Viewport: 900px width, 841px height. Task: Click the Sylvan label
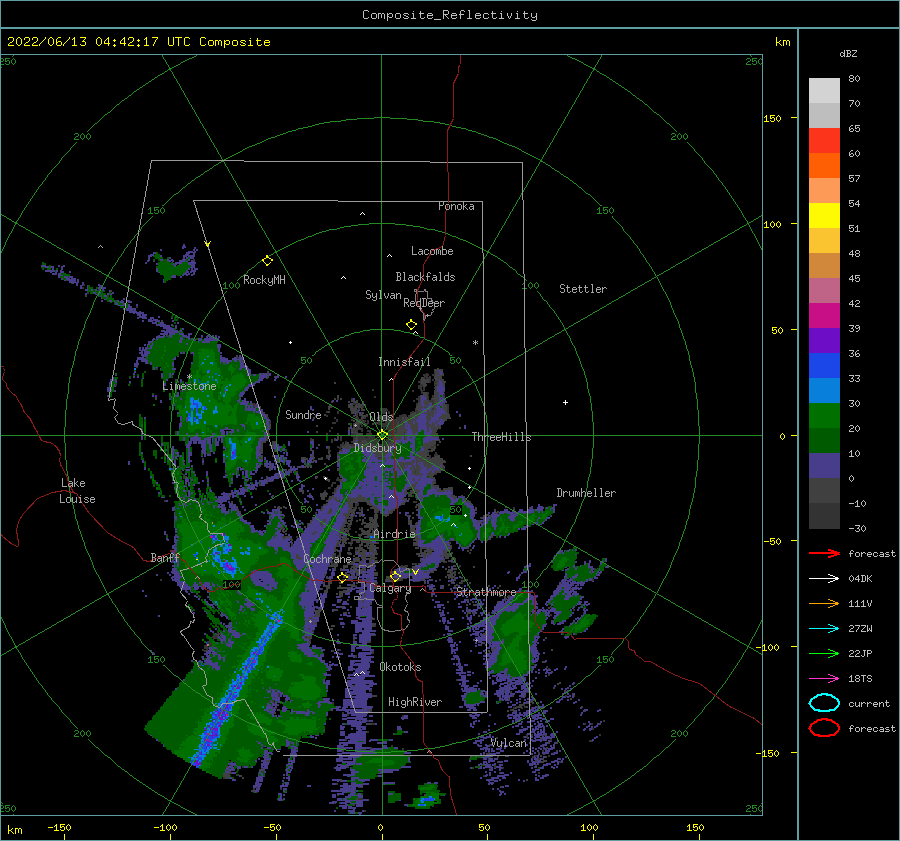tap(383, 295)
